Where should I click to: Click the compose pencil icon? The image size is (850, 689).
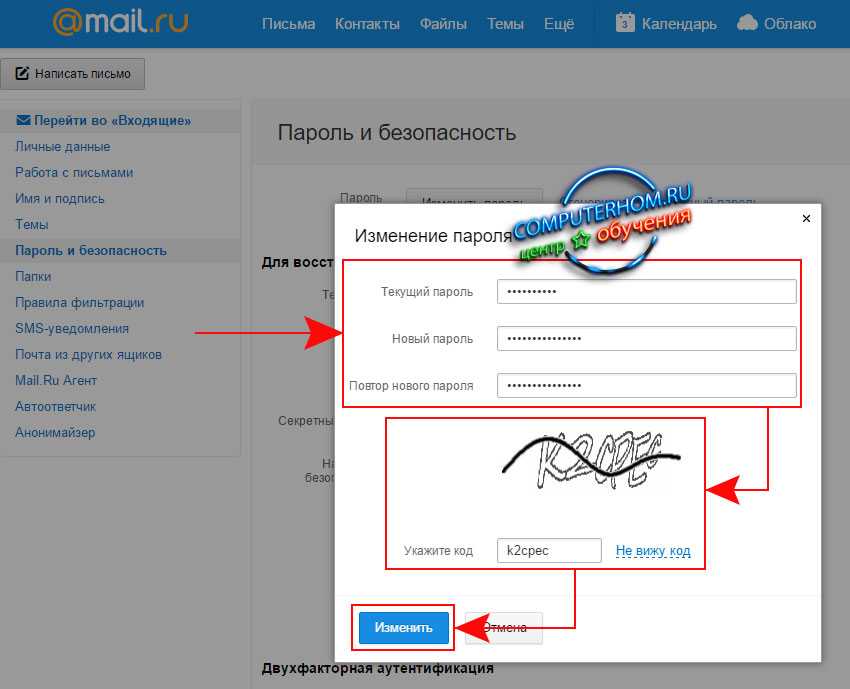(x=22, y=74)
